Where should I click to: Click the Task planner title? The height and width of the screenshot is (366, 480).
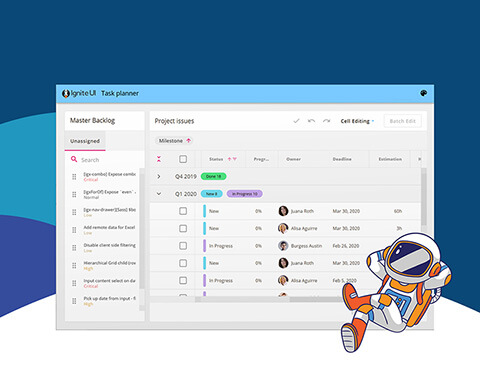120,93
